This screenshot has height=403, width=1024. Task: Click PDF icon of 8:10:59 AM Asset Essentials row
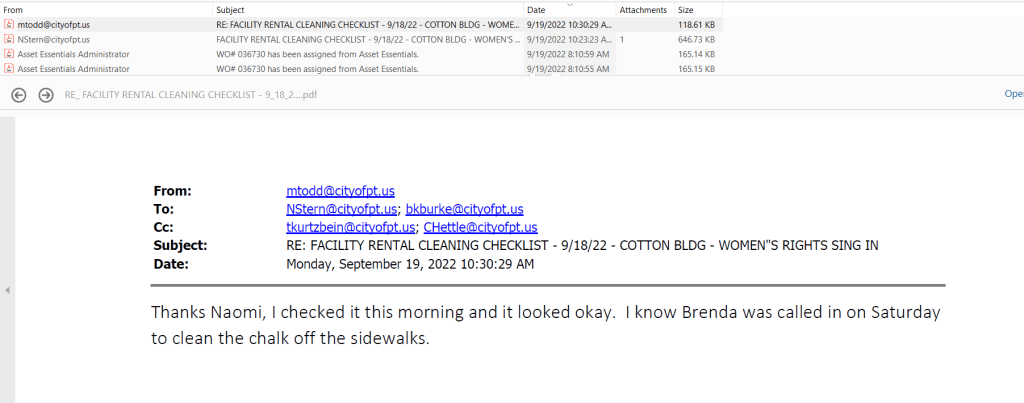pos(9,53)
